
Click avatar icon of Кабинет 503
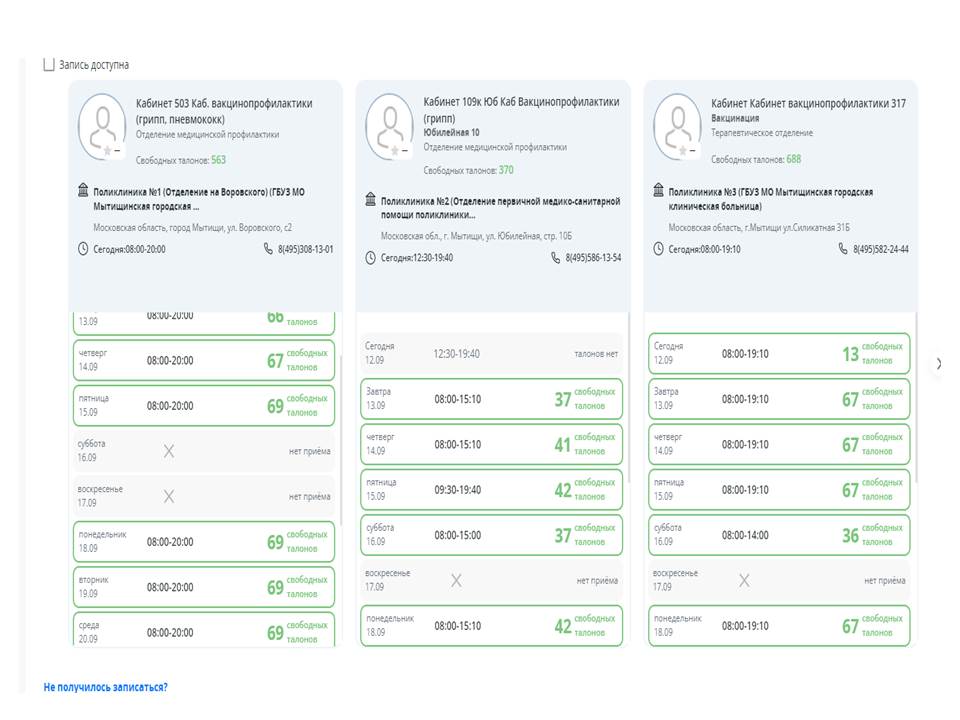coord(104,127)
